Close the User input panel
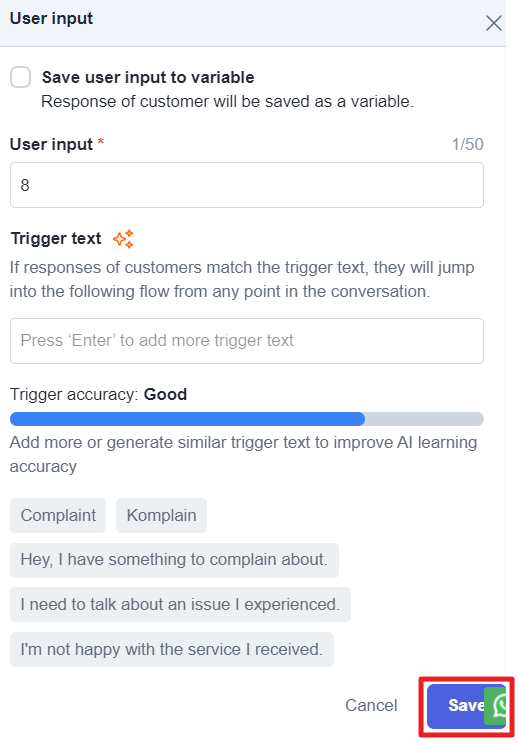 [493, 23]
